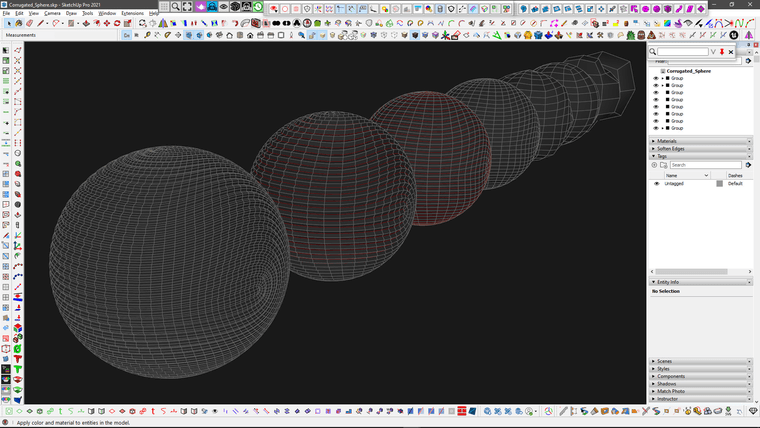This screenshot has height=428, width=760.
Task: Hide the first Group in the Outliner
Action: [656, 78]
